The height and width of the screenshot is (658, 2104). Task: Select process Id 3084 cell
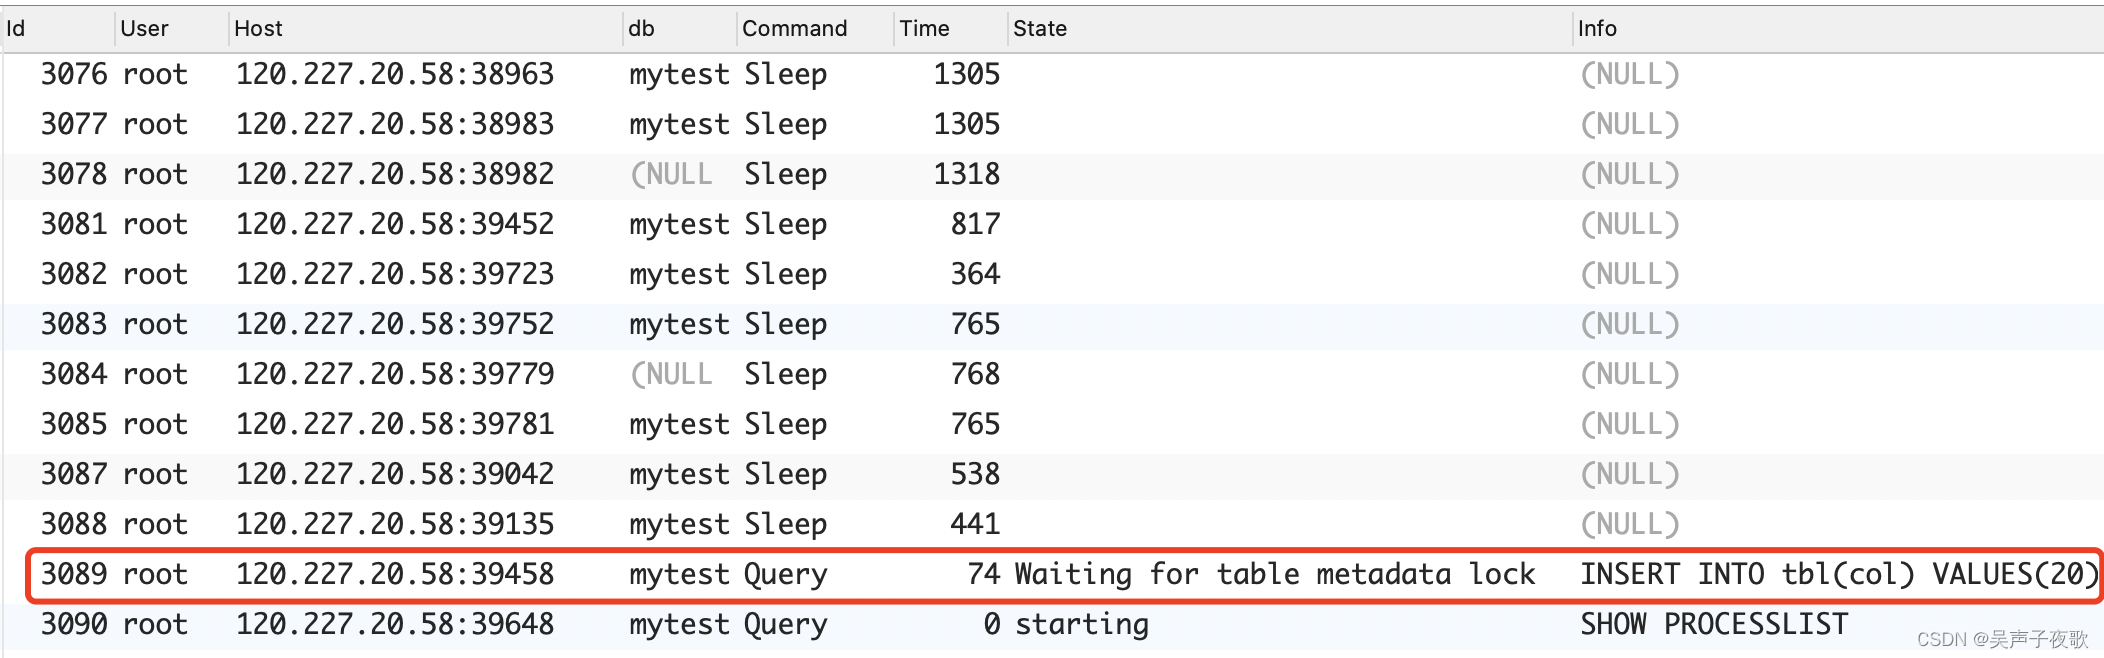coord(74,374)
